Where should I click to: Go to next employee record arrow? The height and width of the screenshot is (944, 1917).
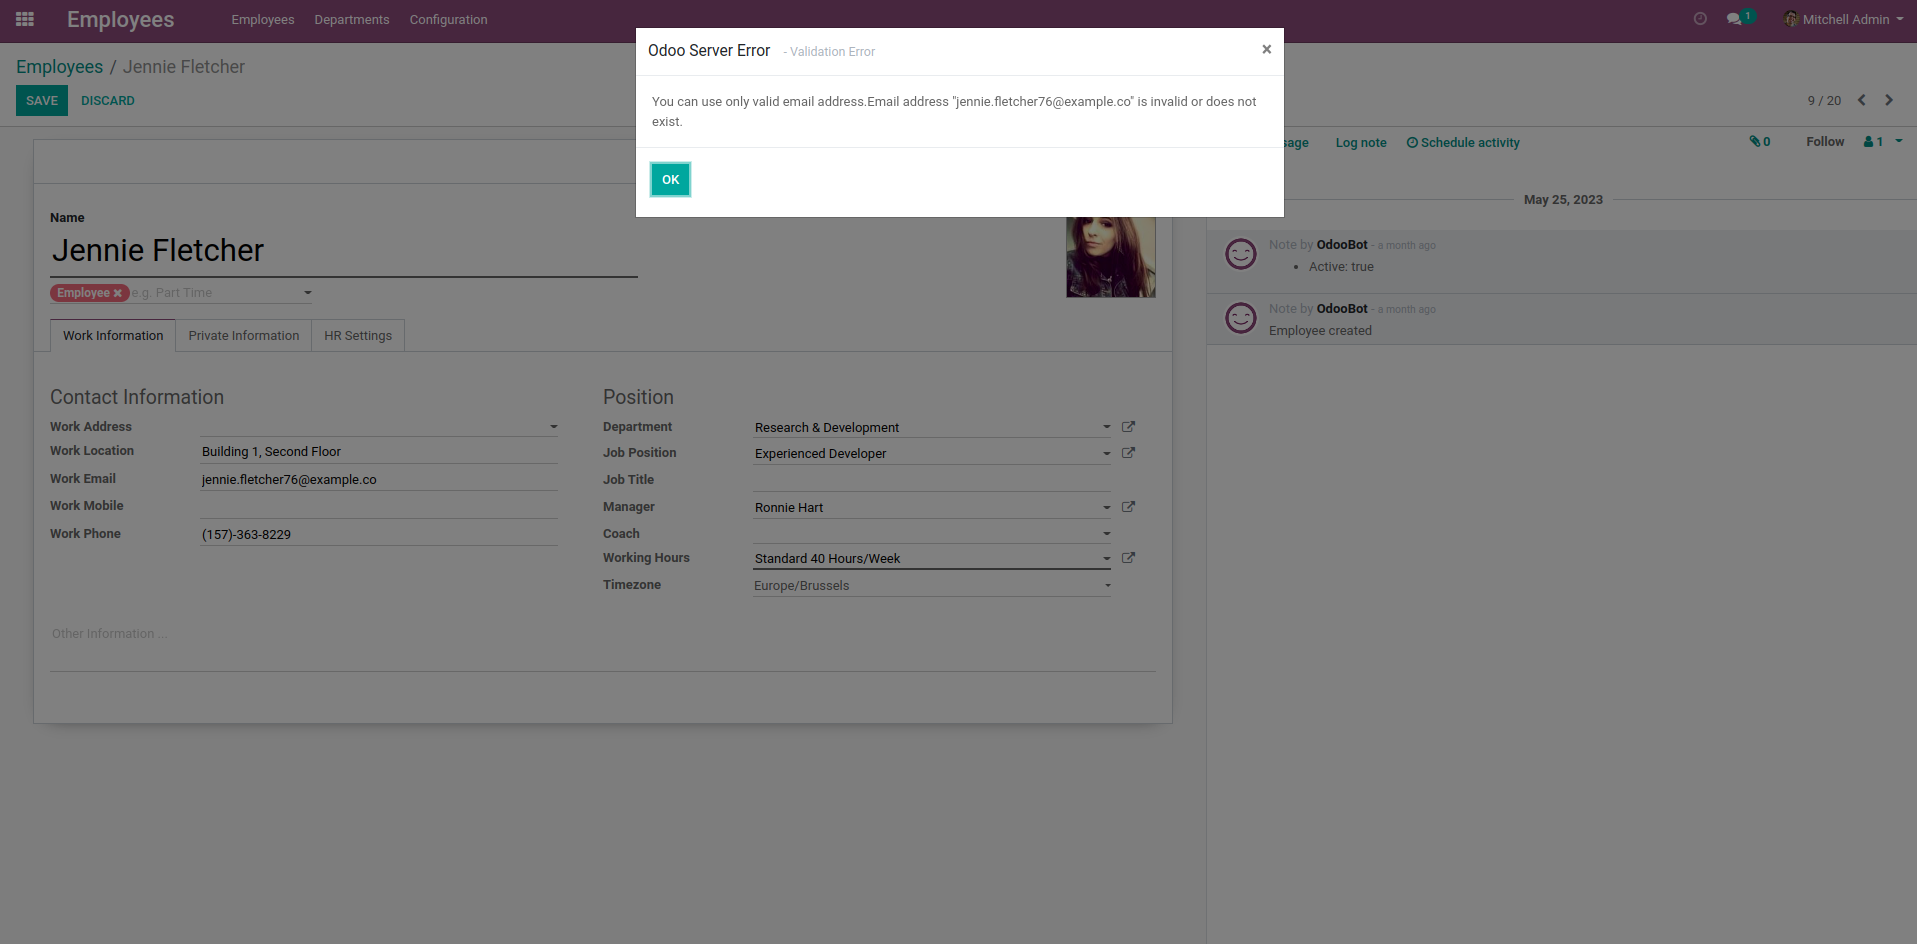1889,100
